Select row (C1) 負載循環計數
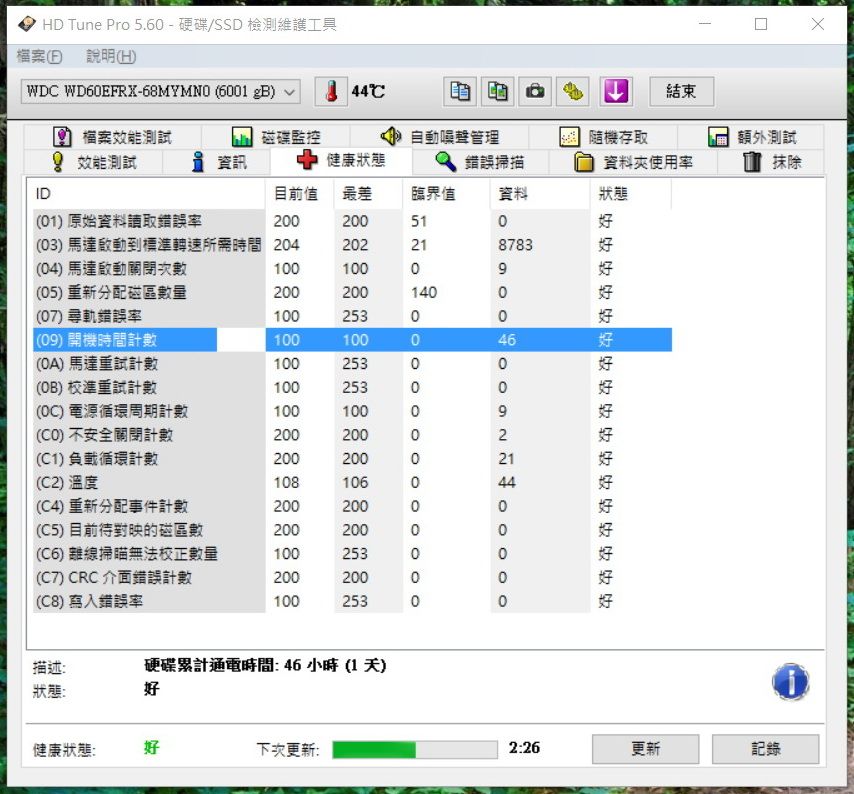 [x=352, y=459]
